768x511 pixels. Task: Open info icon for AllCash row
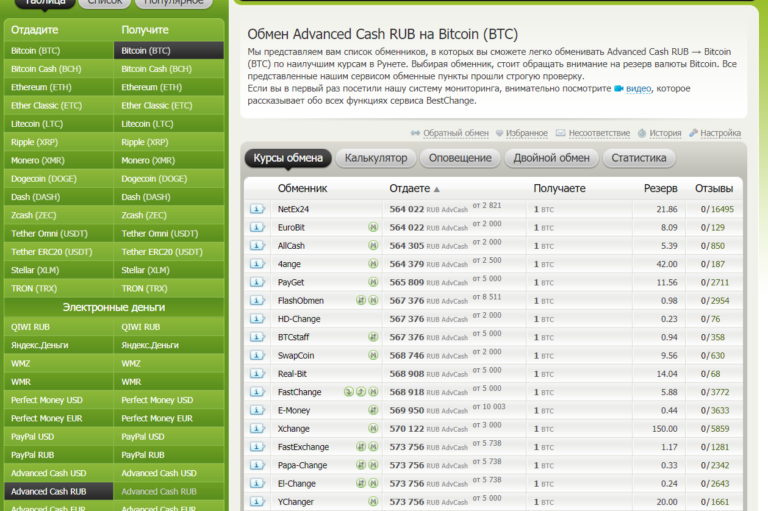[257, 245]
